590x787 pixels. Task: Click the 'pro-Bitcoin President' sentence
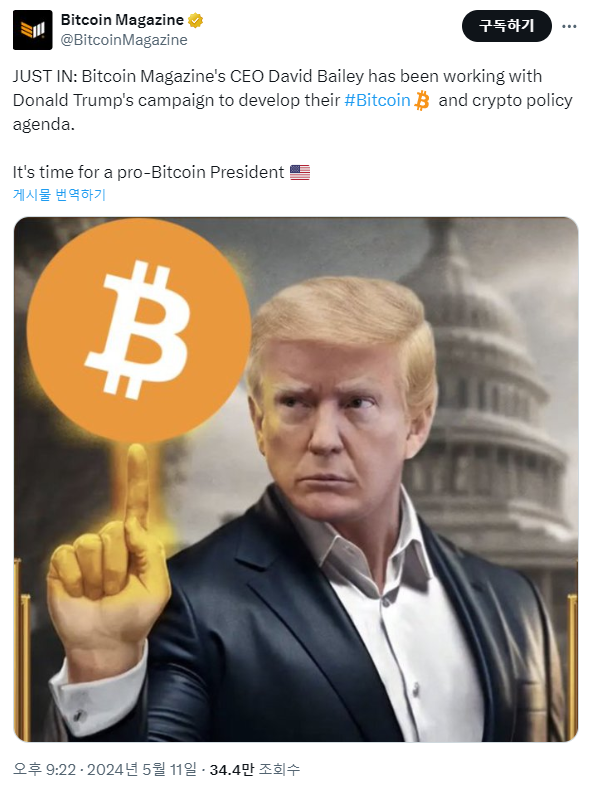[x=149, y=172]
